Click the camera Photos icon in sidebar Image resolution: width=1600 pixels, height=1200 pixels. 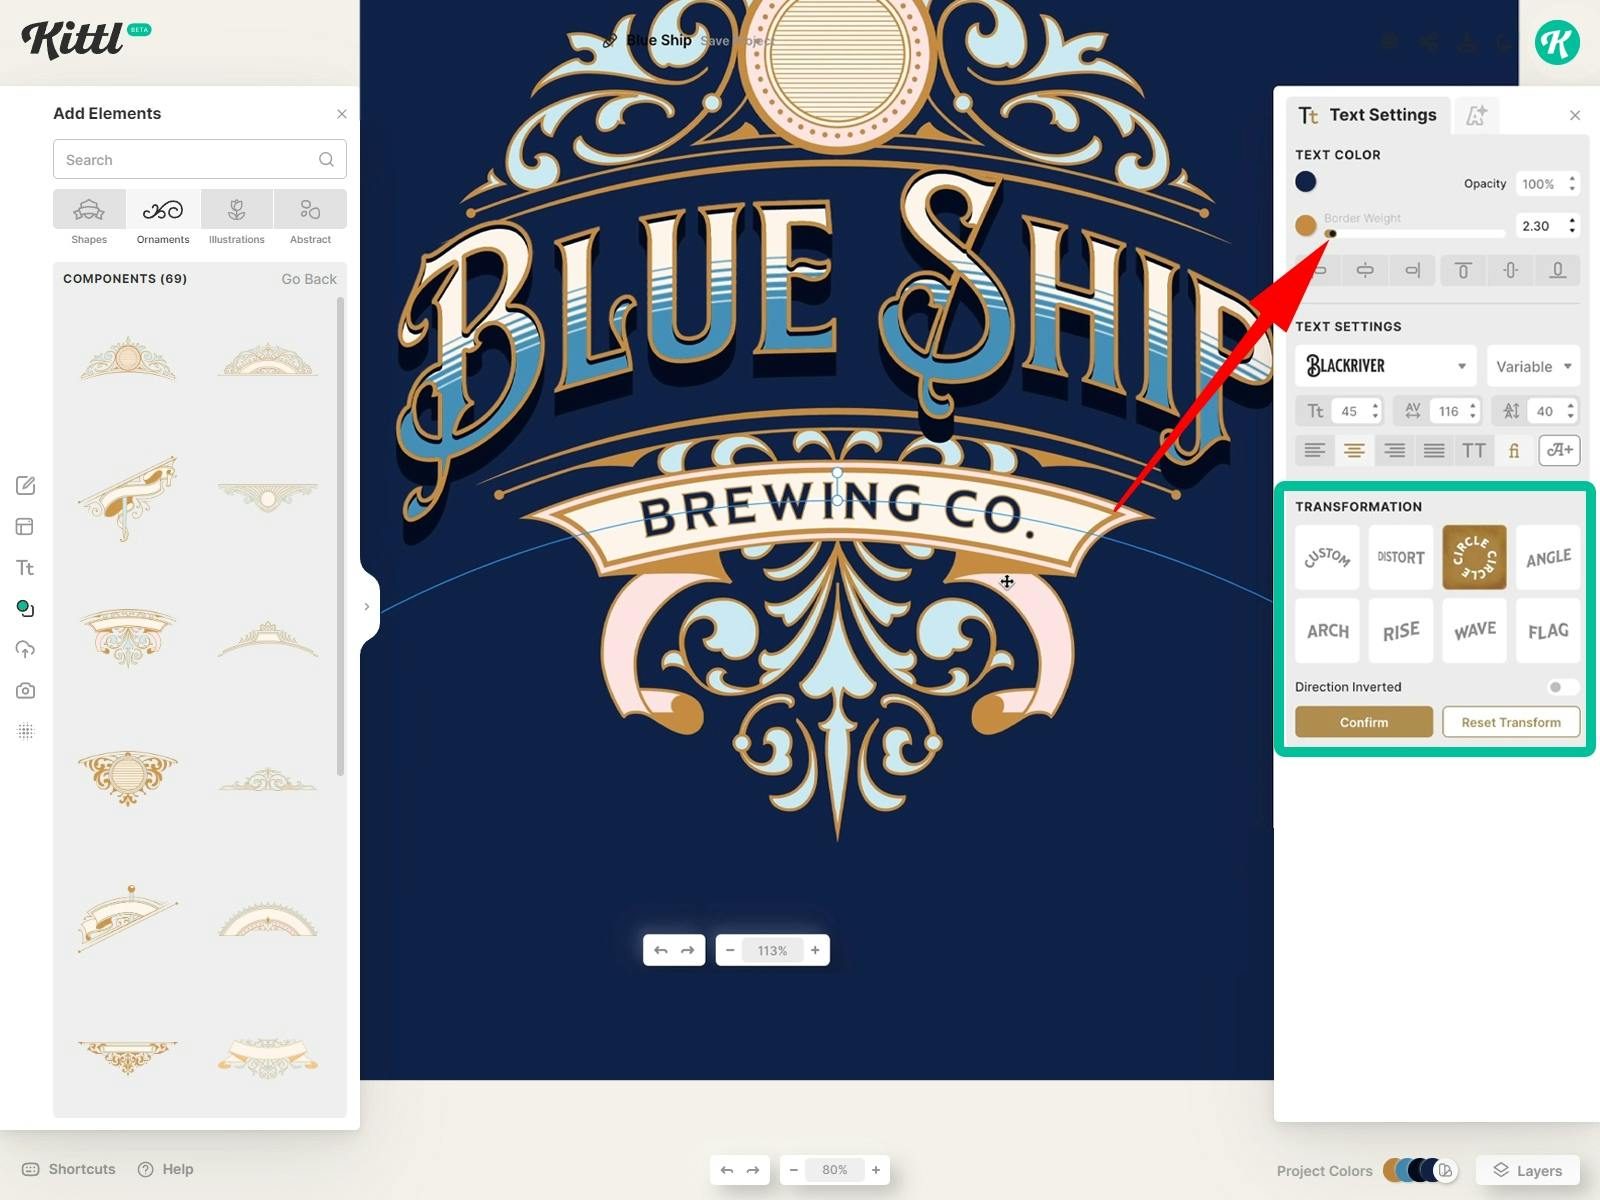(x=26, y=691)
